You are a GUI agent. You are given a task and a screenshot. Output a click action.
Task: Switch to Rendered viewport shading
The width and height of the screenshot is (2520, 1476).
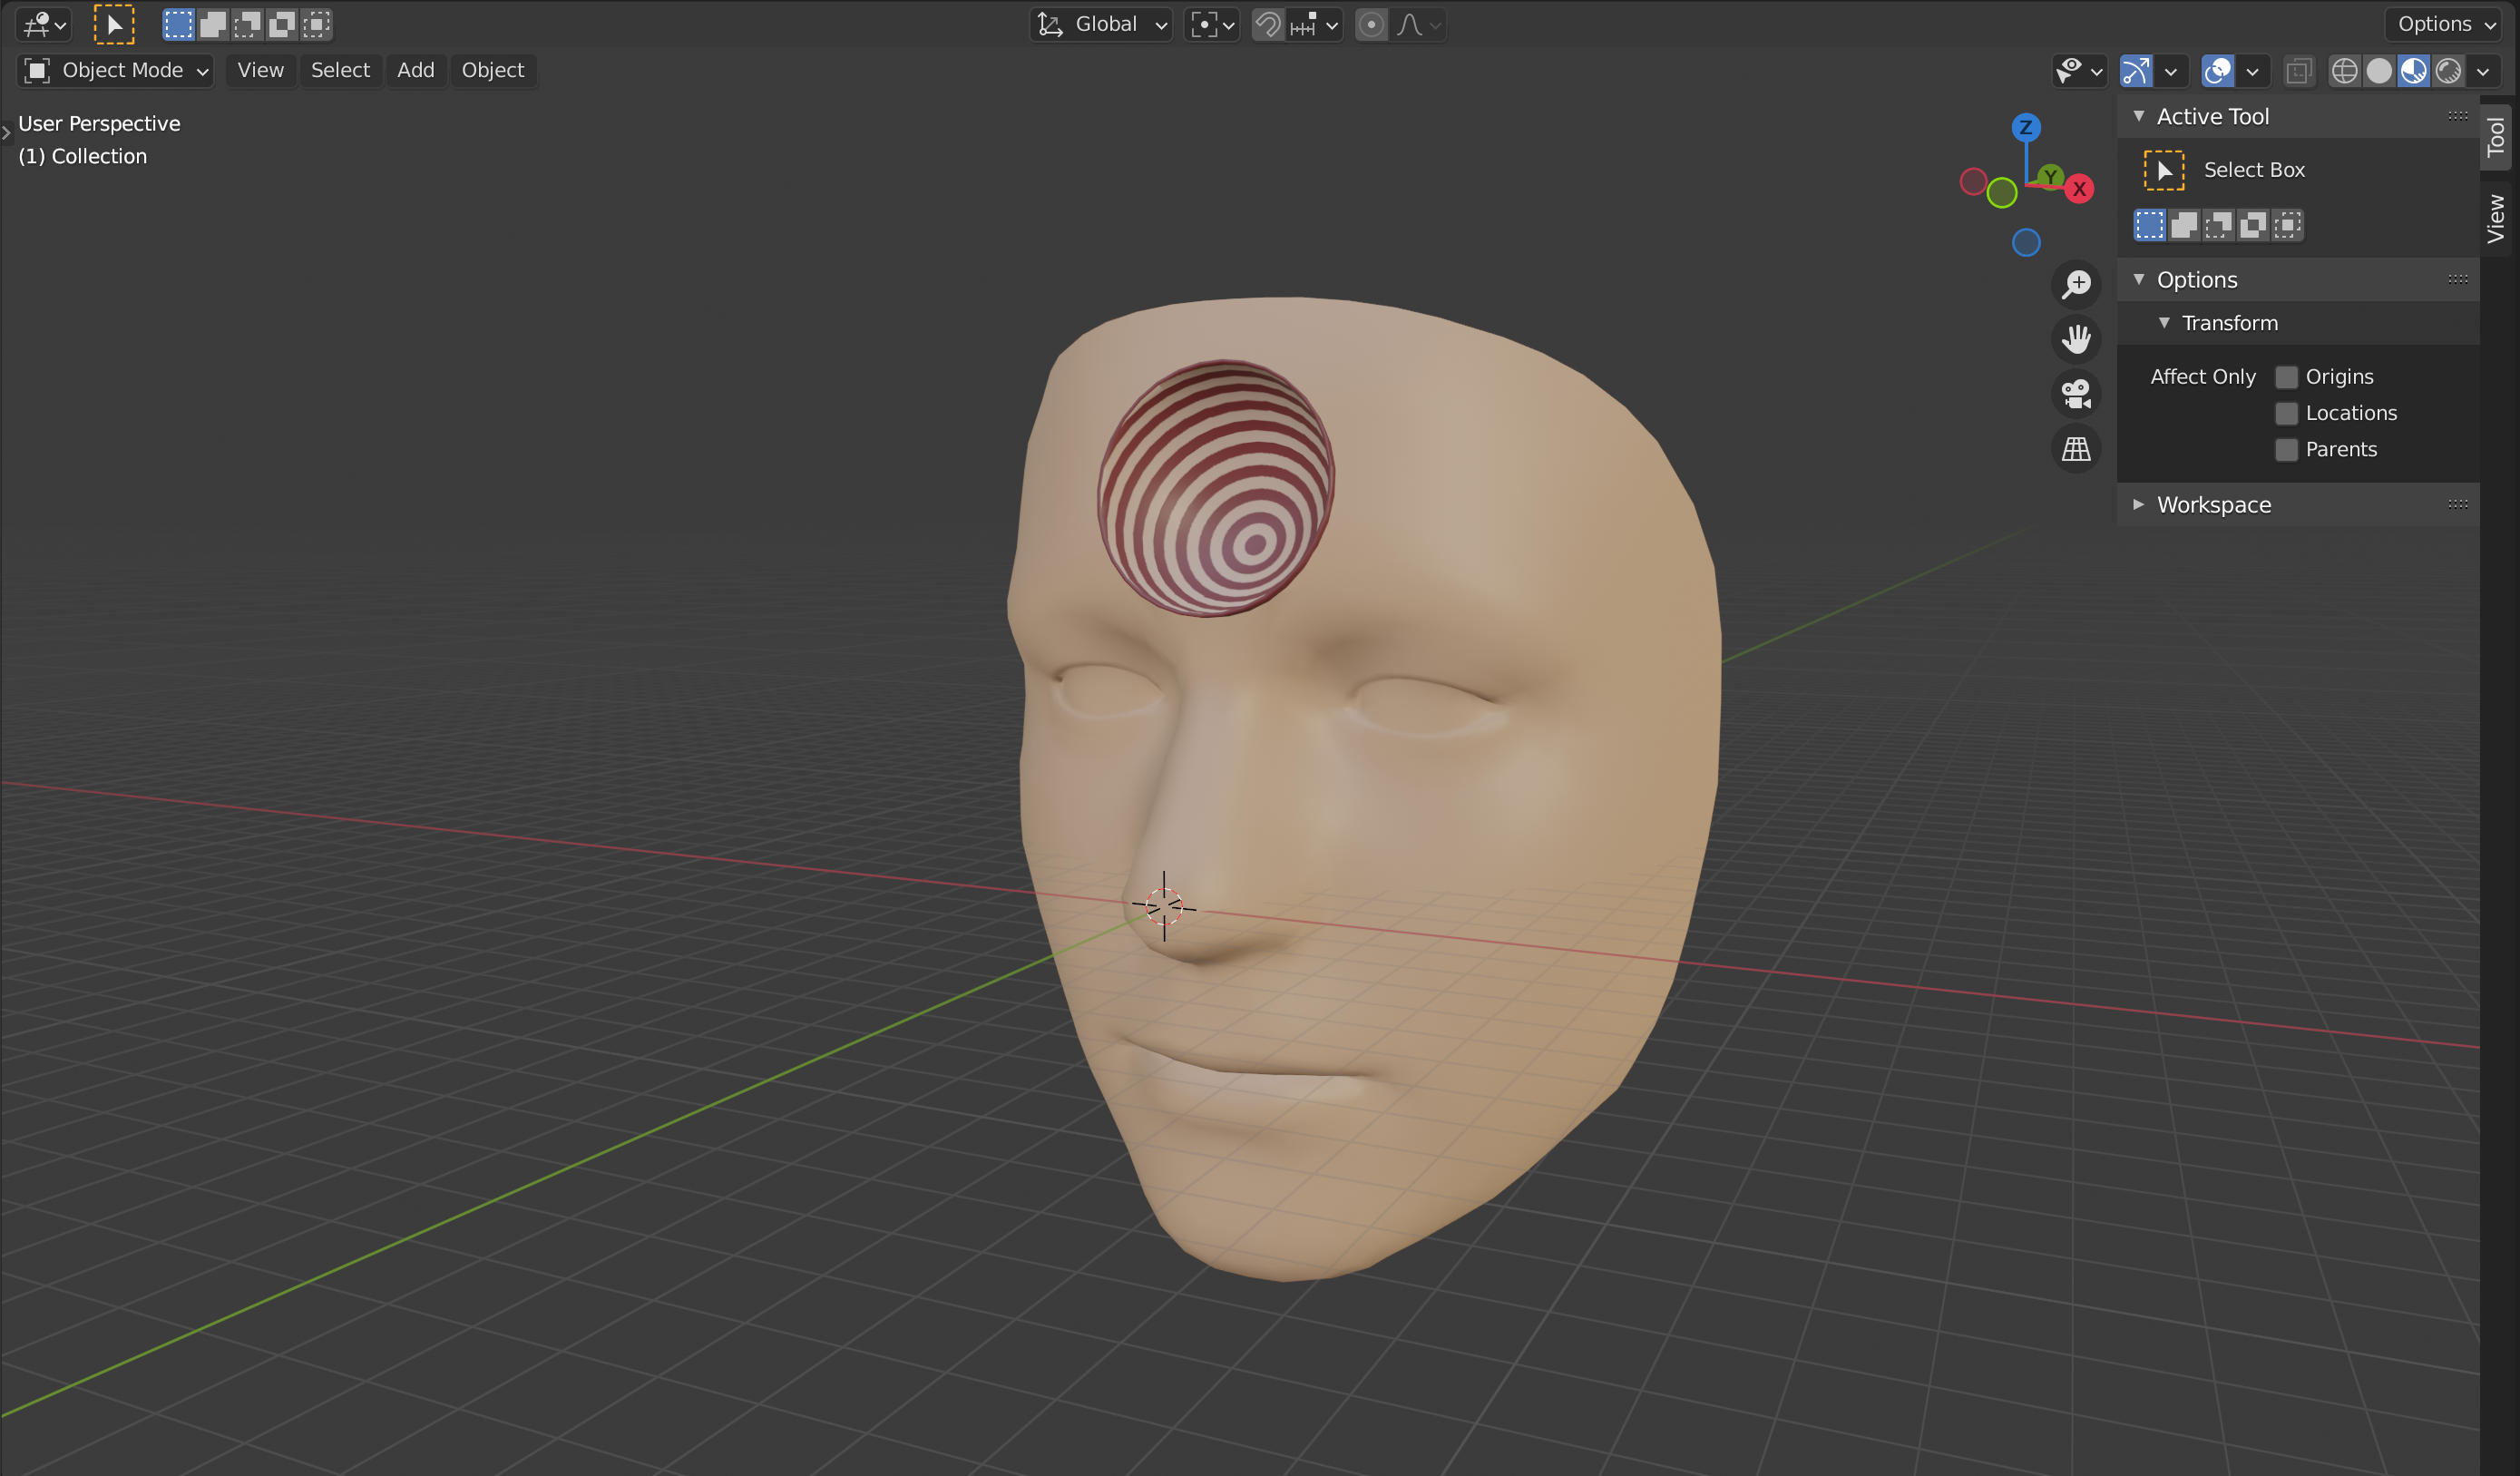click(x=2448, y=70)
